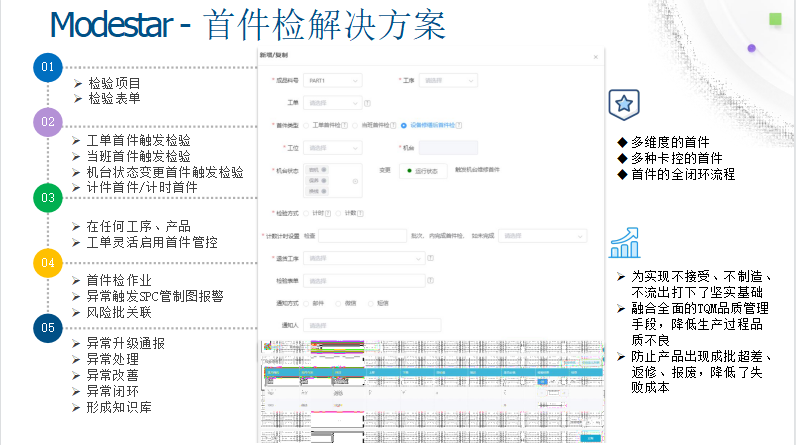796x445 pixels.
Task: Remove the 保养 tag in 机台状态 box
Action: [324, 180]
